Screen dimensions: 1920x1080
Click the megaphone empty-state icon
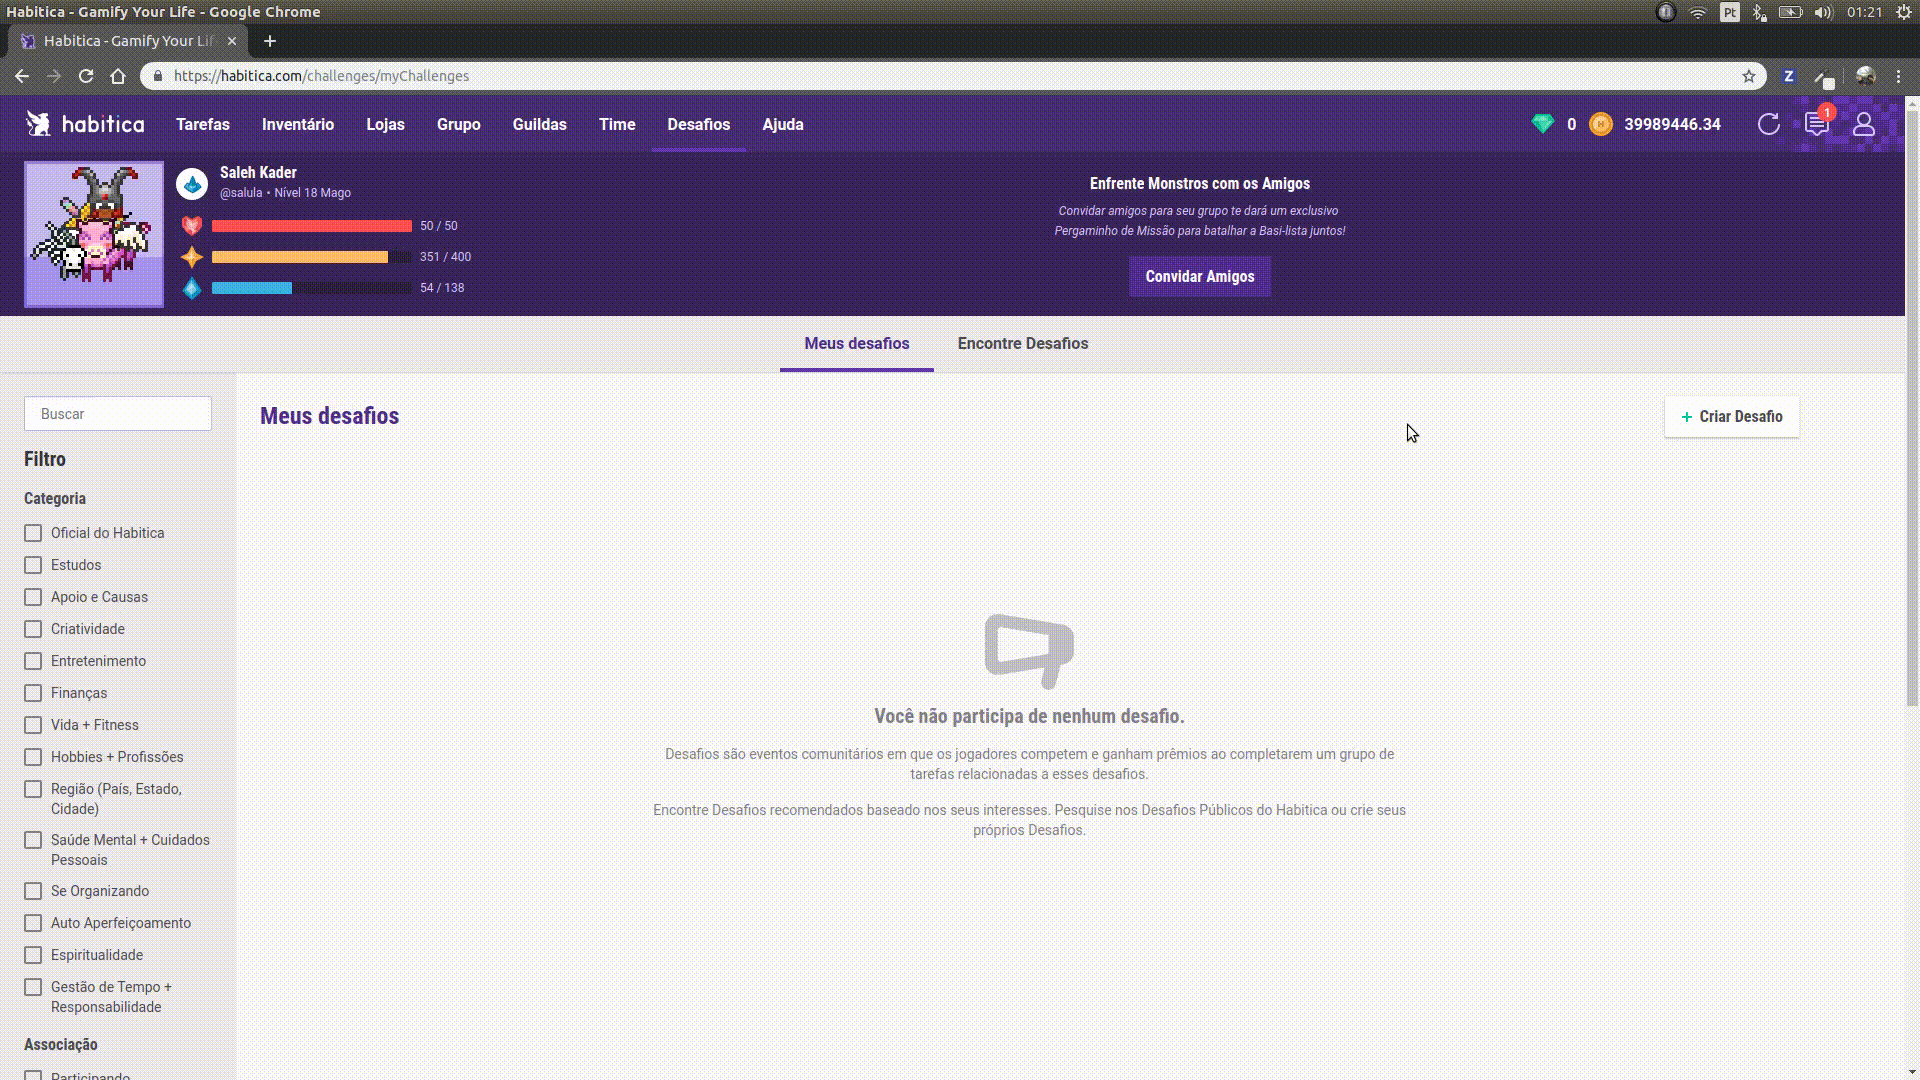click(x=1029, y=651)
